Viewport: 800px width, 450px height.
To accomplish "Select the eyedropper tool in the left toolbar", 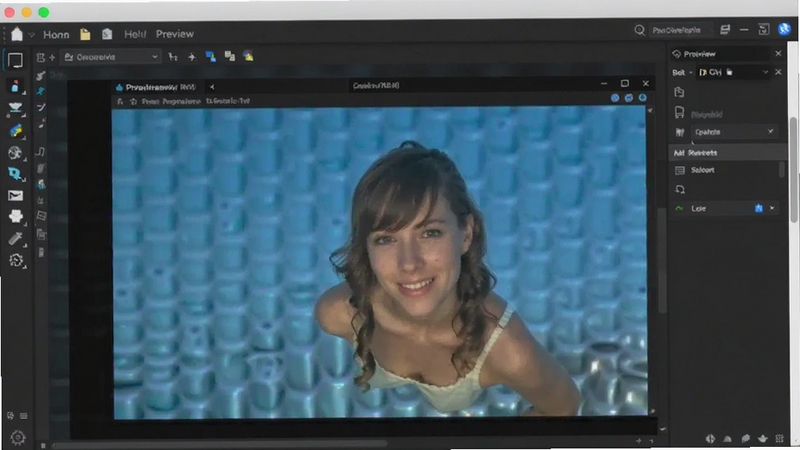I will (x=15, y=238).
